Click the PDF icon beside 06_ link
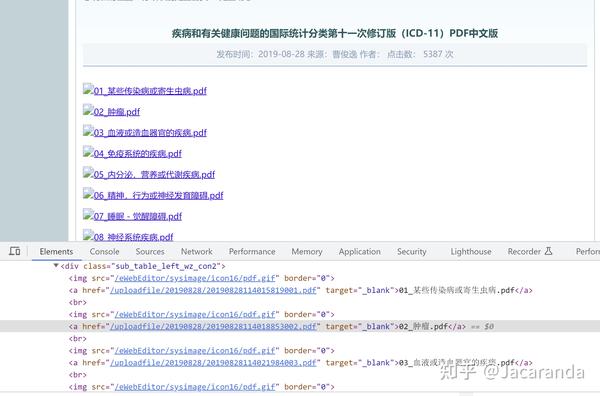The height and width of the screenshot is (396, 600). (88, 194)
